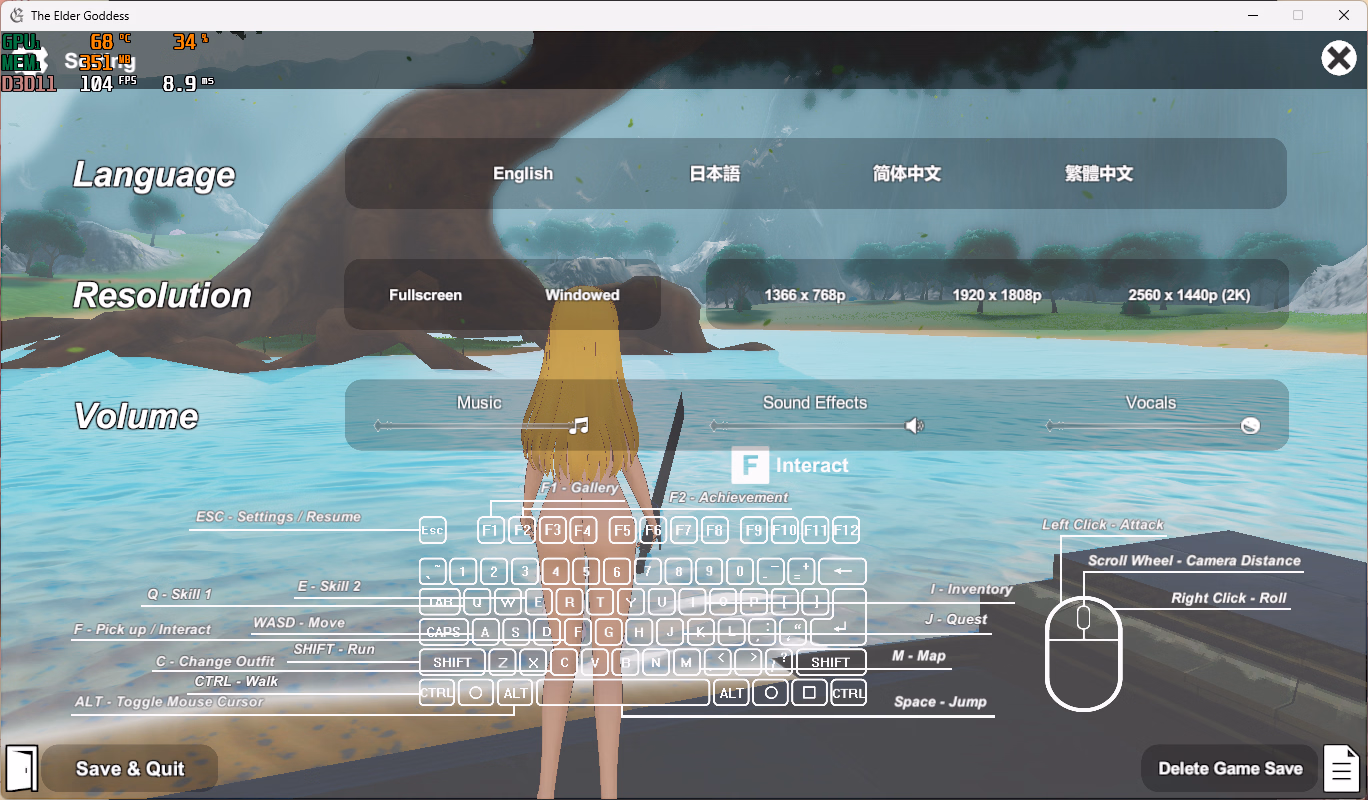Click the F key icon next to Interact

pos(750,465)
